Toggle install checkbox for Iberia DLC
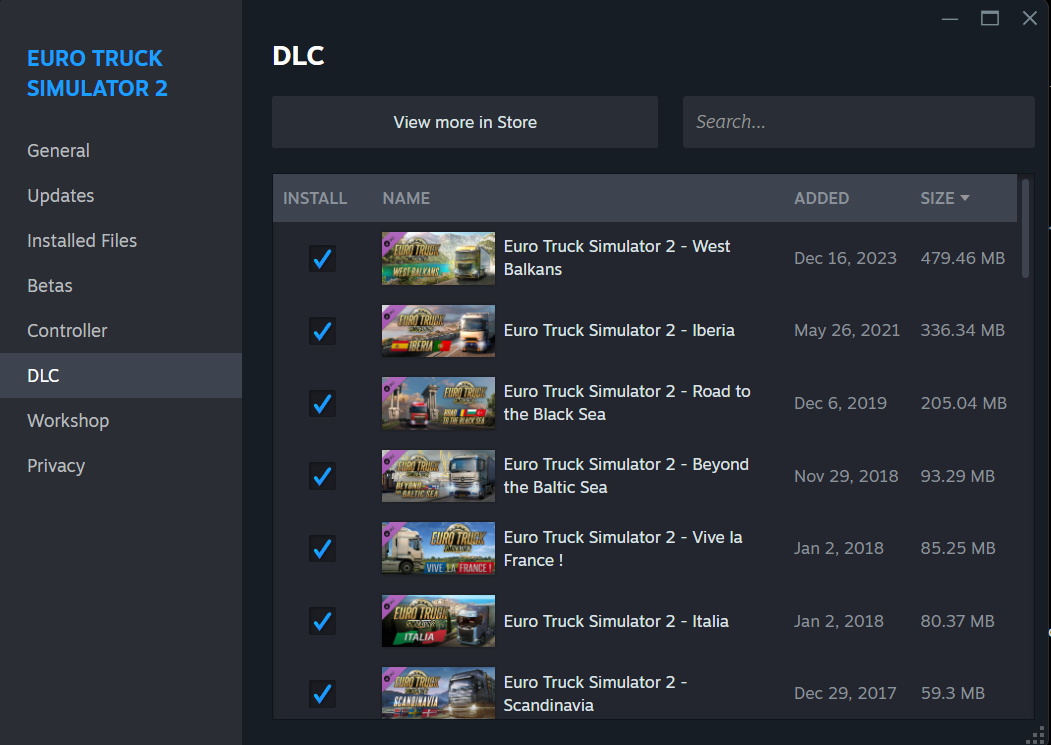Viewport: 1051px width, 745px height. pos(322,331)
